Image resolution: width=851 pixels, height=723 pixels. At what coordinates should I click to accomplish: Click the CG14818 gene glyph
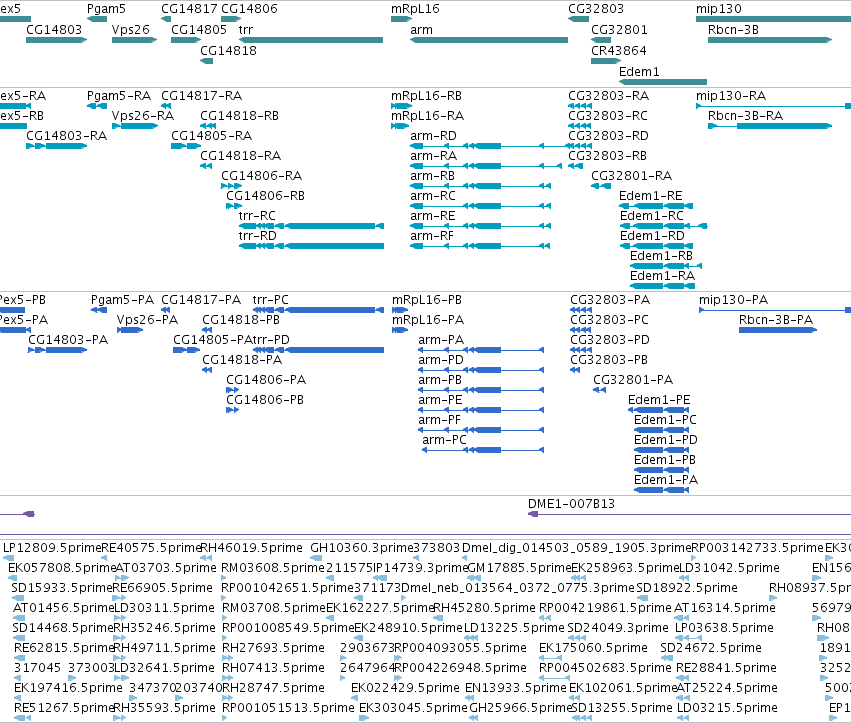click(206, 61)
